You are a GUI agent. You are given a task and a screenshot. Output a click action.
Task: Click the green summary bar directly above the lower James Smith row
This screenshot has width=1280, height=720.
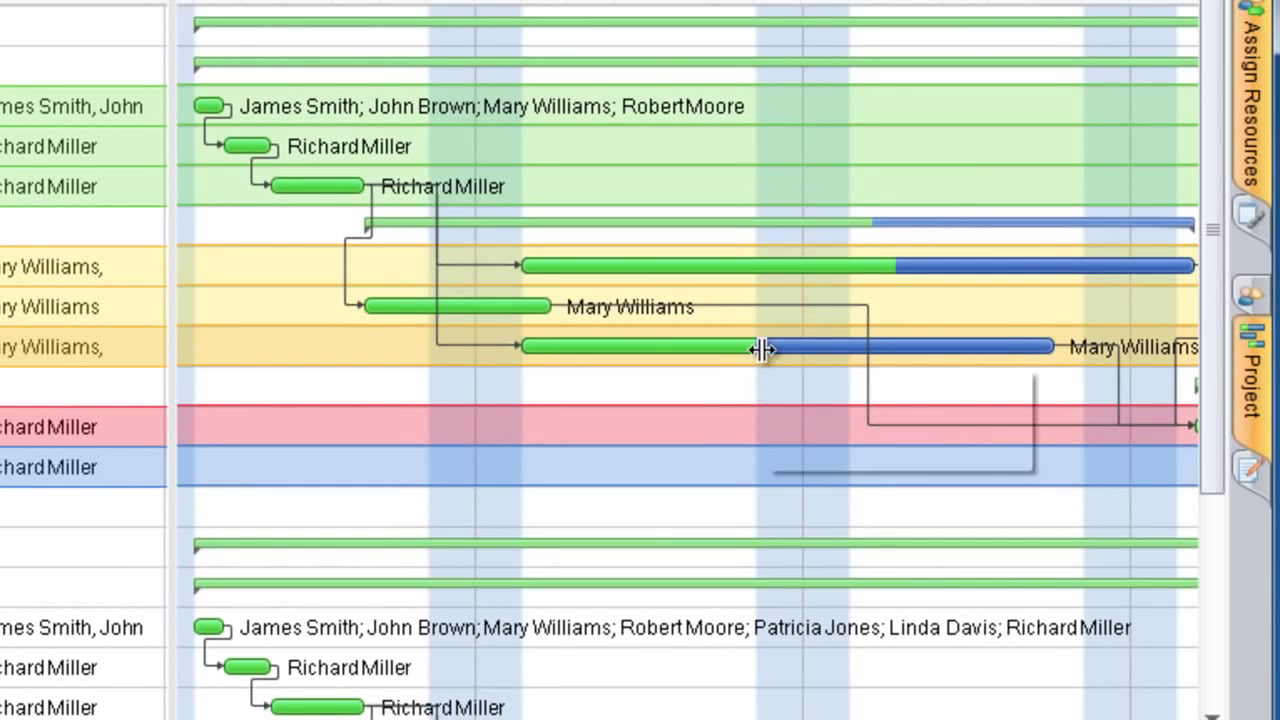[x=696, y=584]
